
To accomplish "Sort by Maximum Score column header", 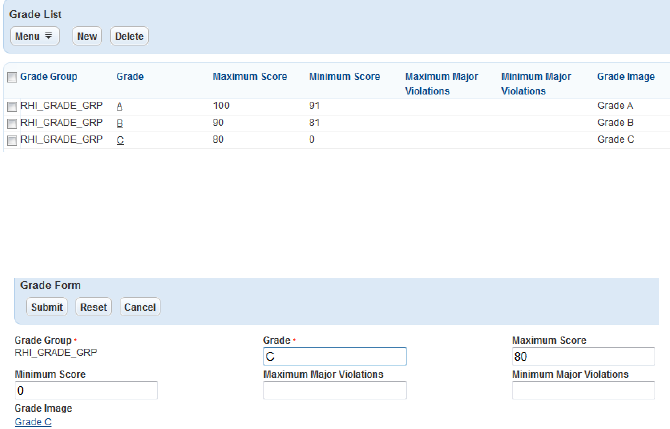I will point(250,76).
